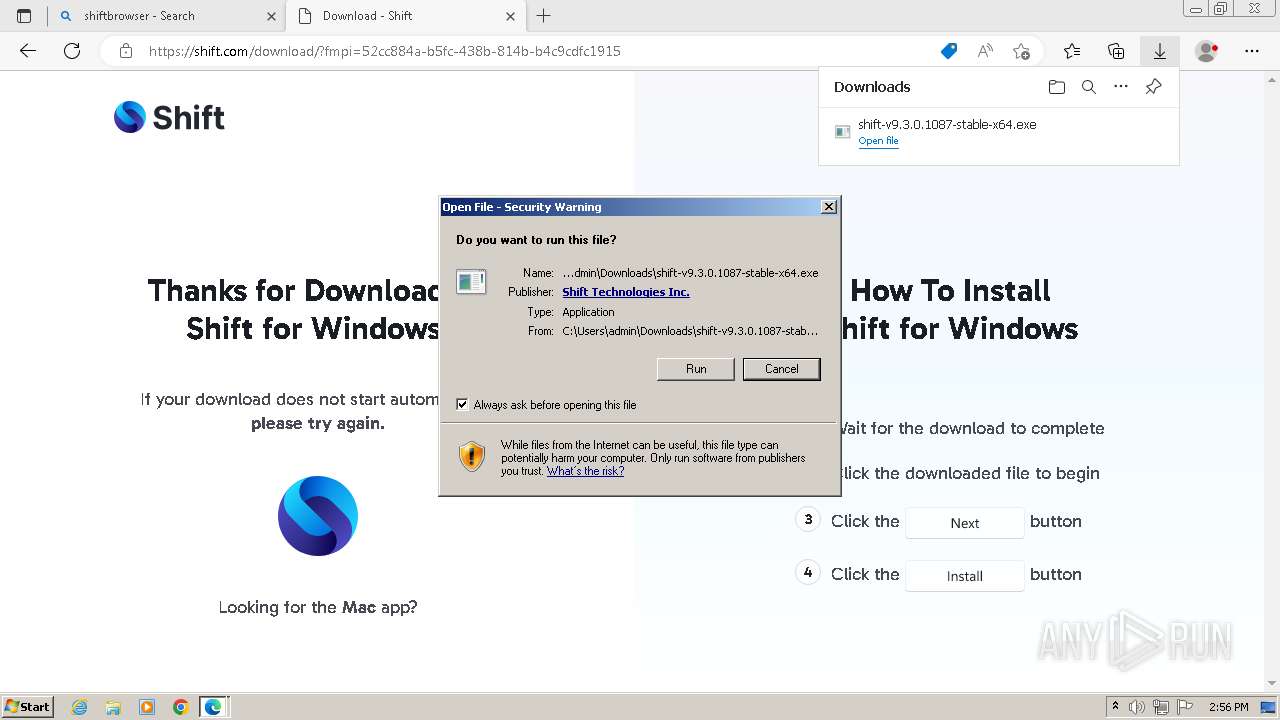Show hidden system tray icons
The width and height of the screenshot is (1280, 720).
point(1116,707)
